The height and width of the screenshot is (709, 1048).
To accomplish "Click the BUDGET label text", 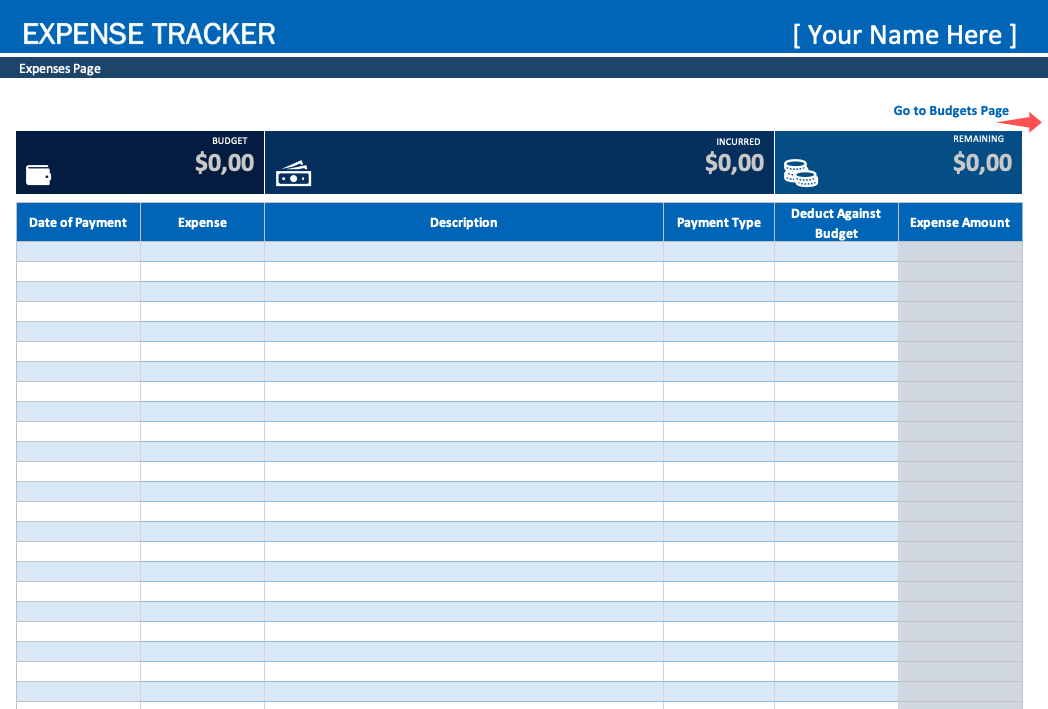I will [230, 141].
